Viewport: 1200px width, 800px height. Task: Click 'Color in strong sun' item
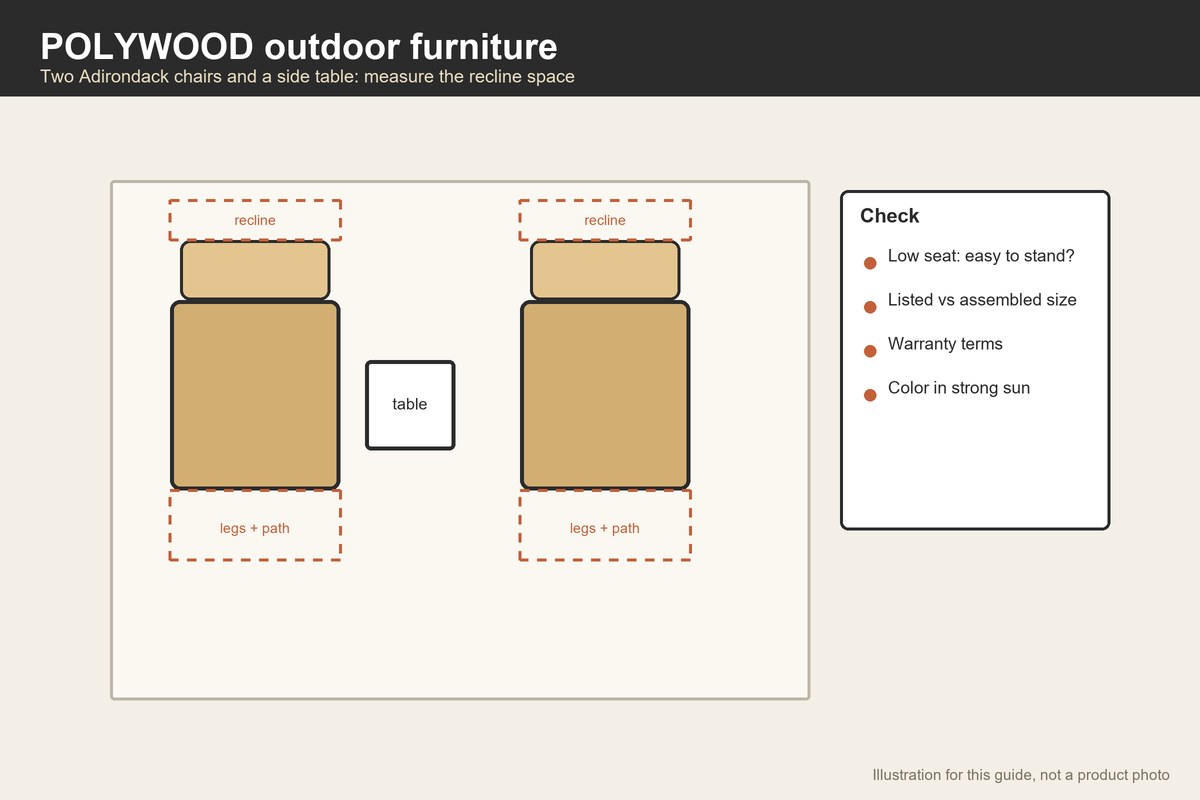tap(959, 388)
